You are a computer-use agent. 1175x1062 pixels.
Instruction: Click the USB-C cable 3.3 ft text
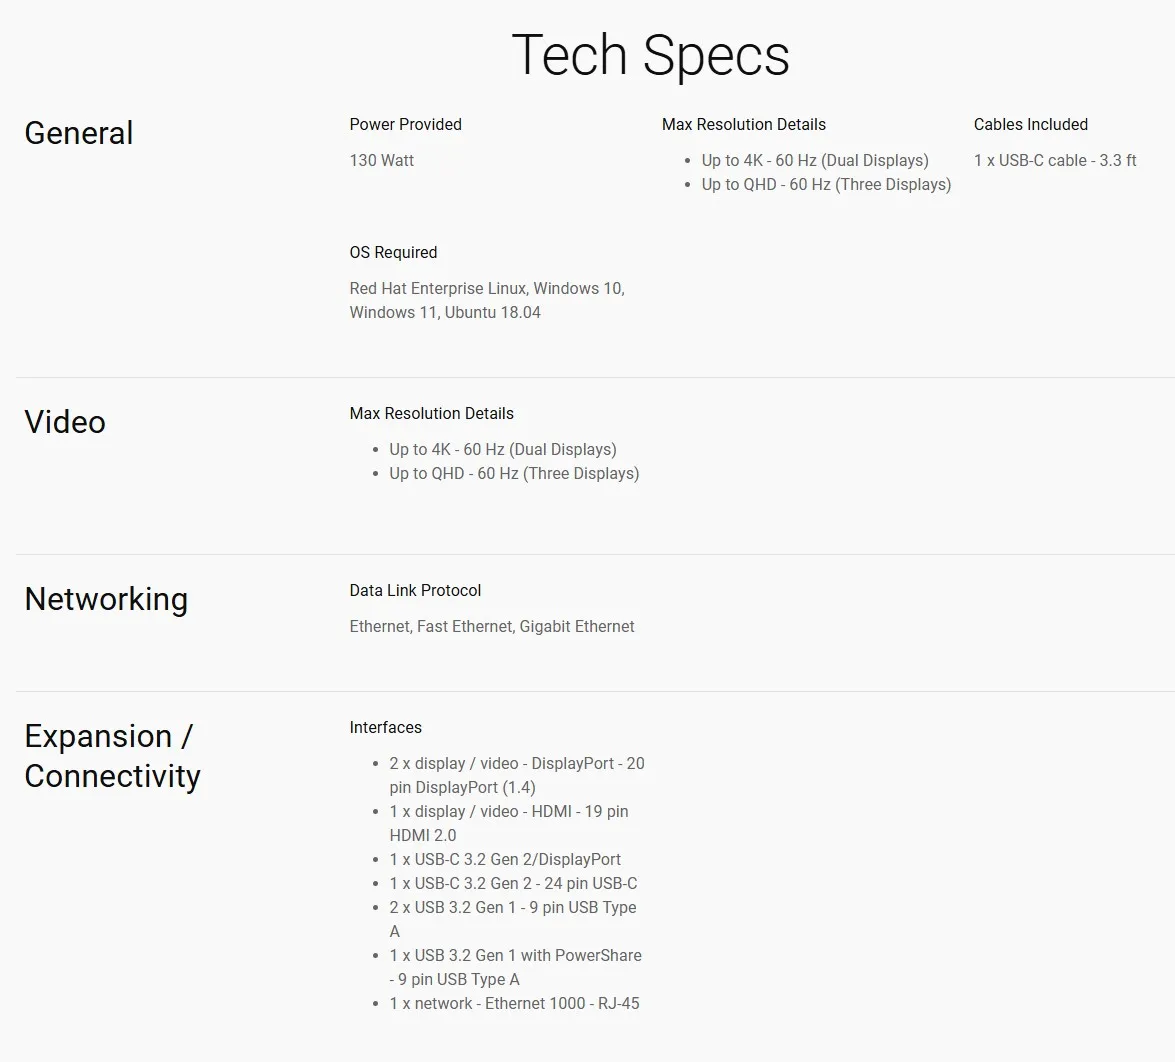point(1054,160)
